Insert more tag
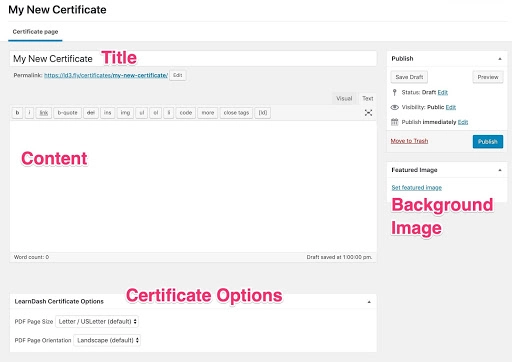This screenshot has height=362, width=512. [x=208, y=113]
